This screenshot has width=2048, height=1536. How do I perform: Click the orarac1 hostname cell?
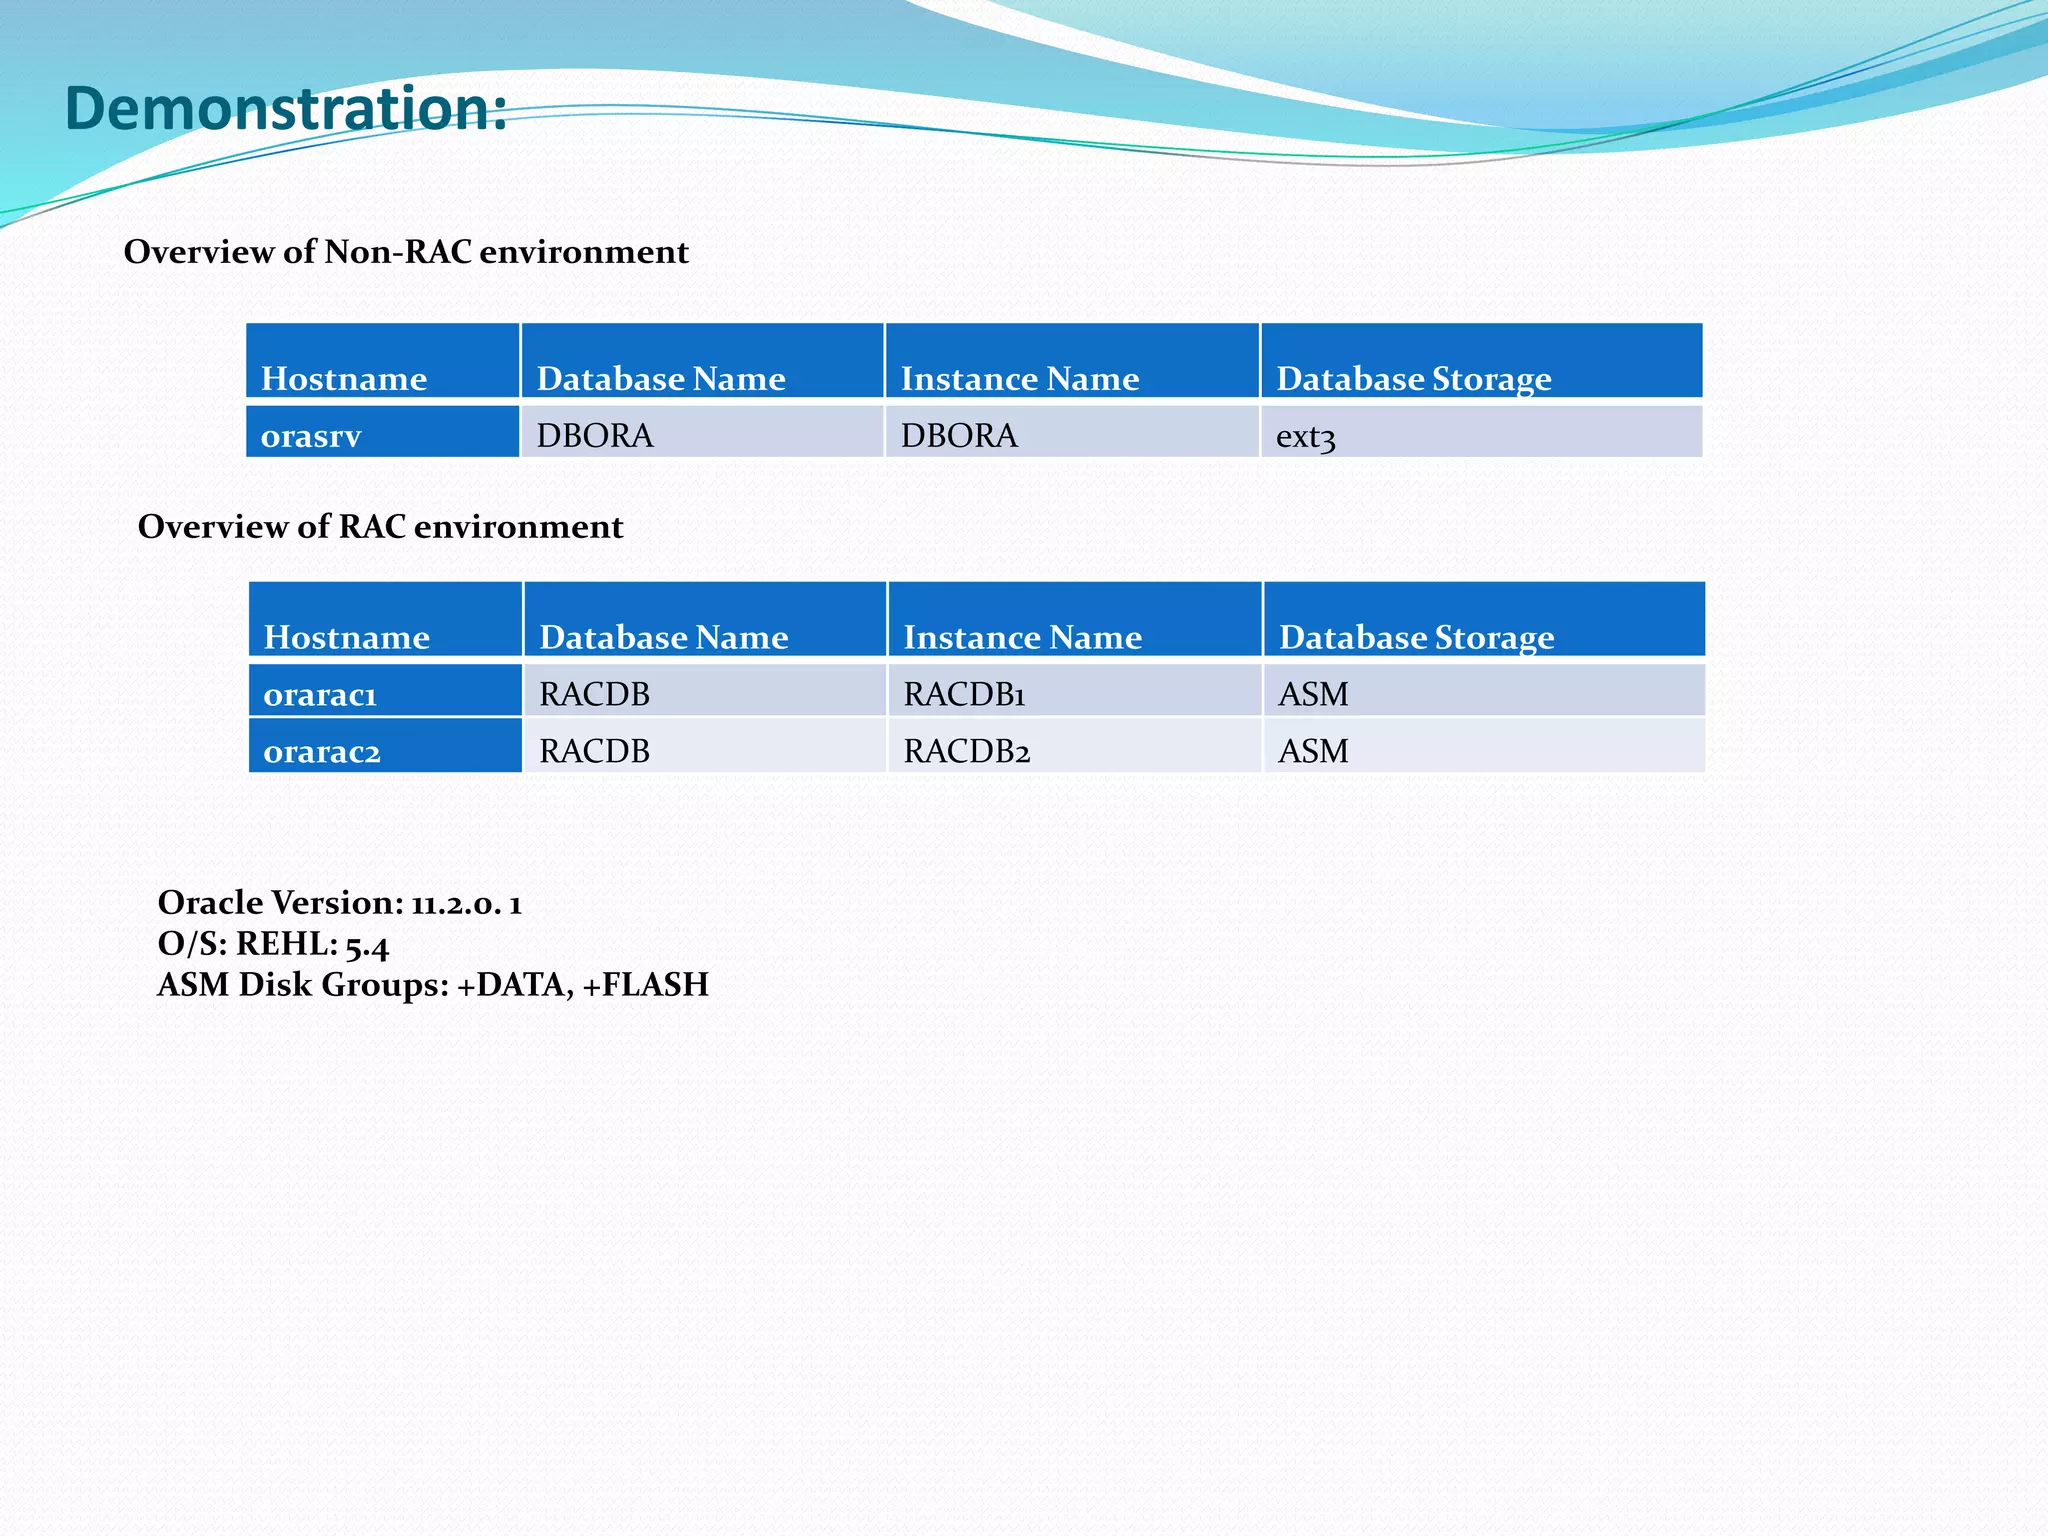pyautogui.click(x=320, y=694)
